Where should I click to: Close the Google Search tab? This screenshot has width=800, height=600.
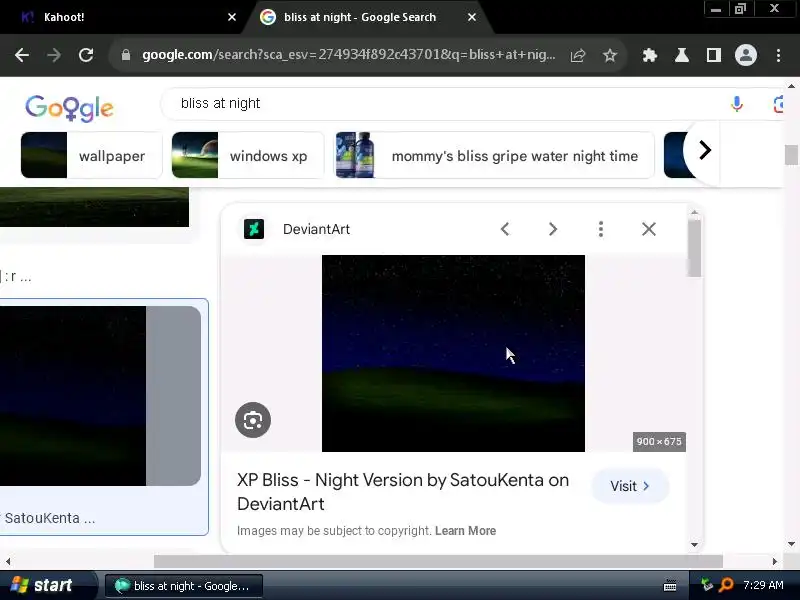pos(472,17)
